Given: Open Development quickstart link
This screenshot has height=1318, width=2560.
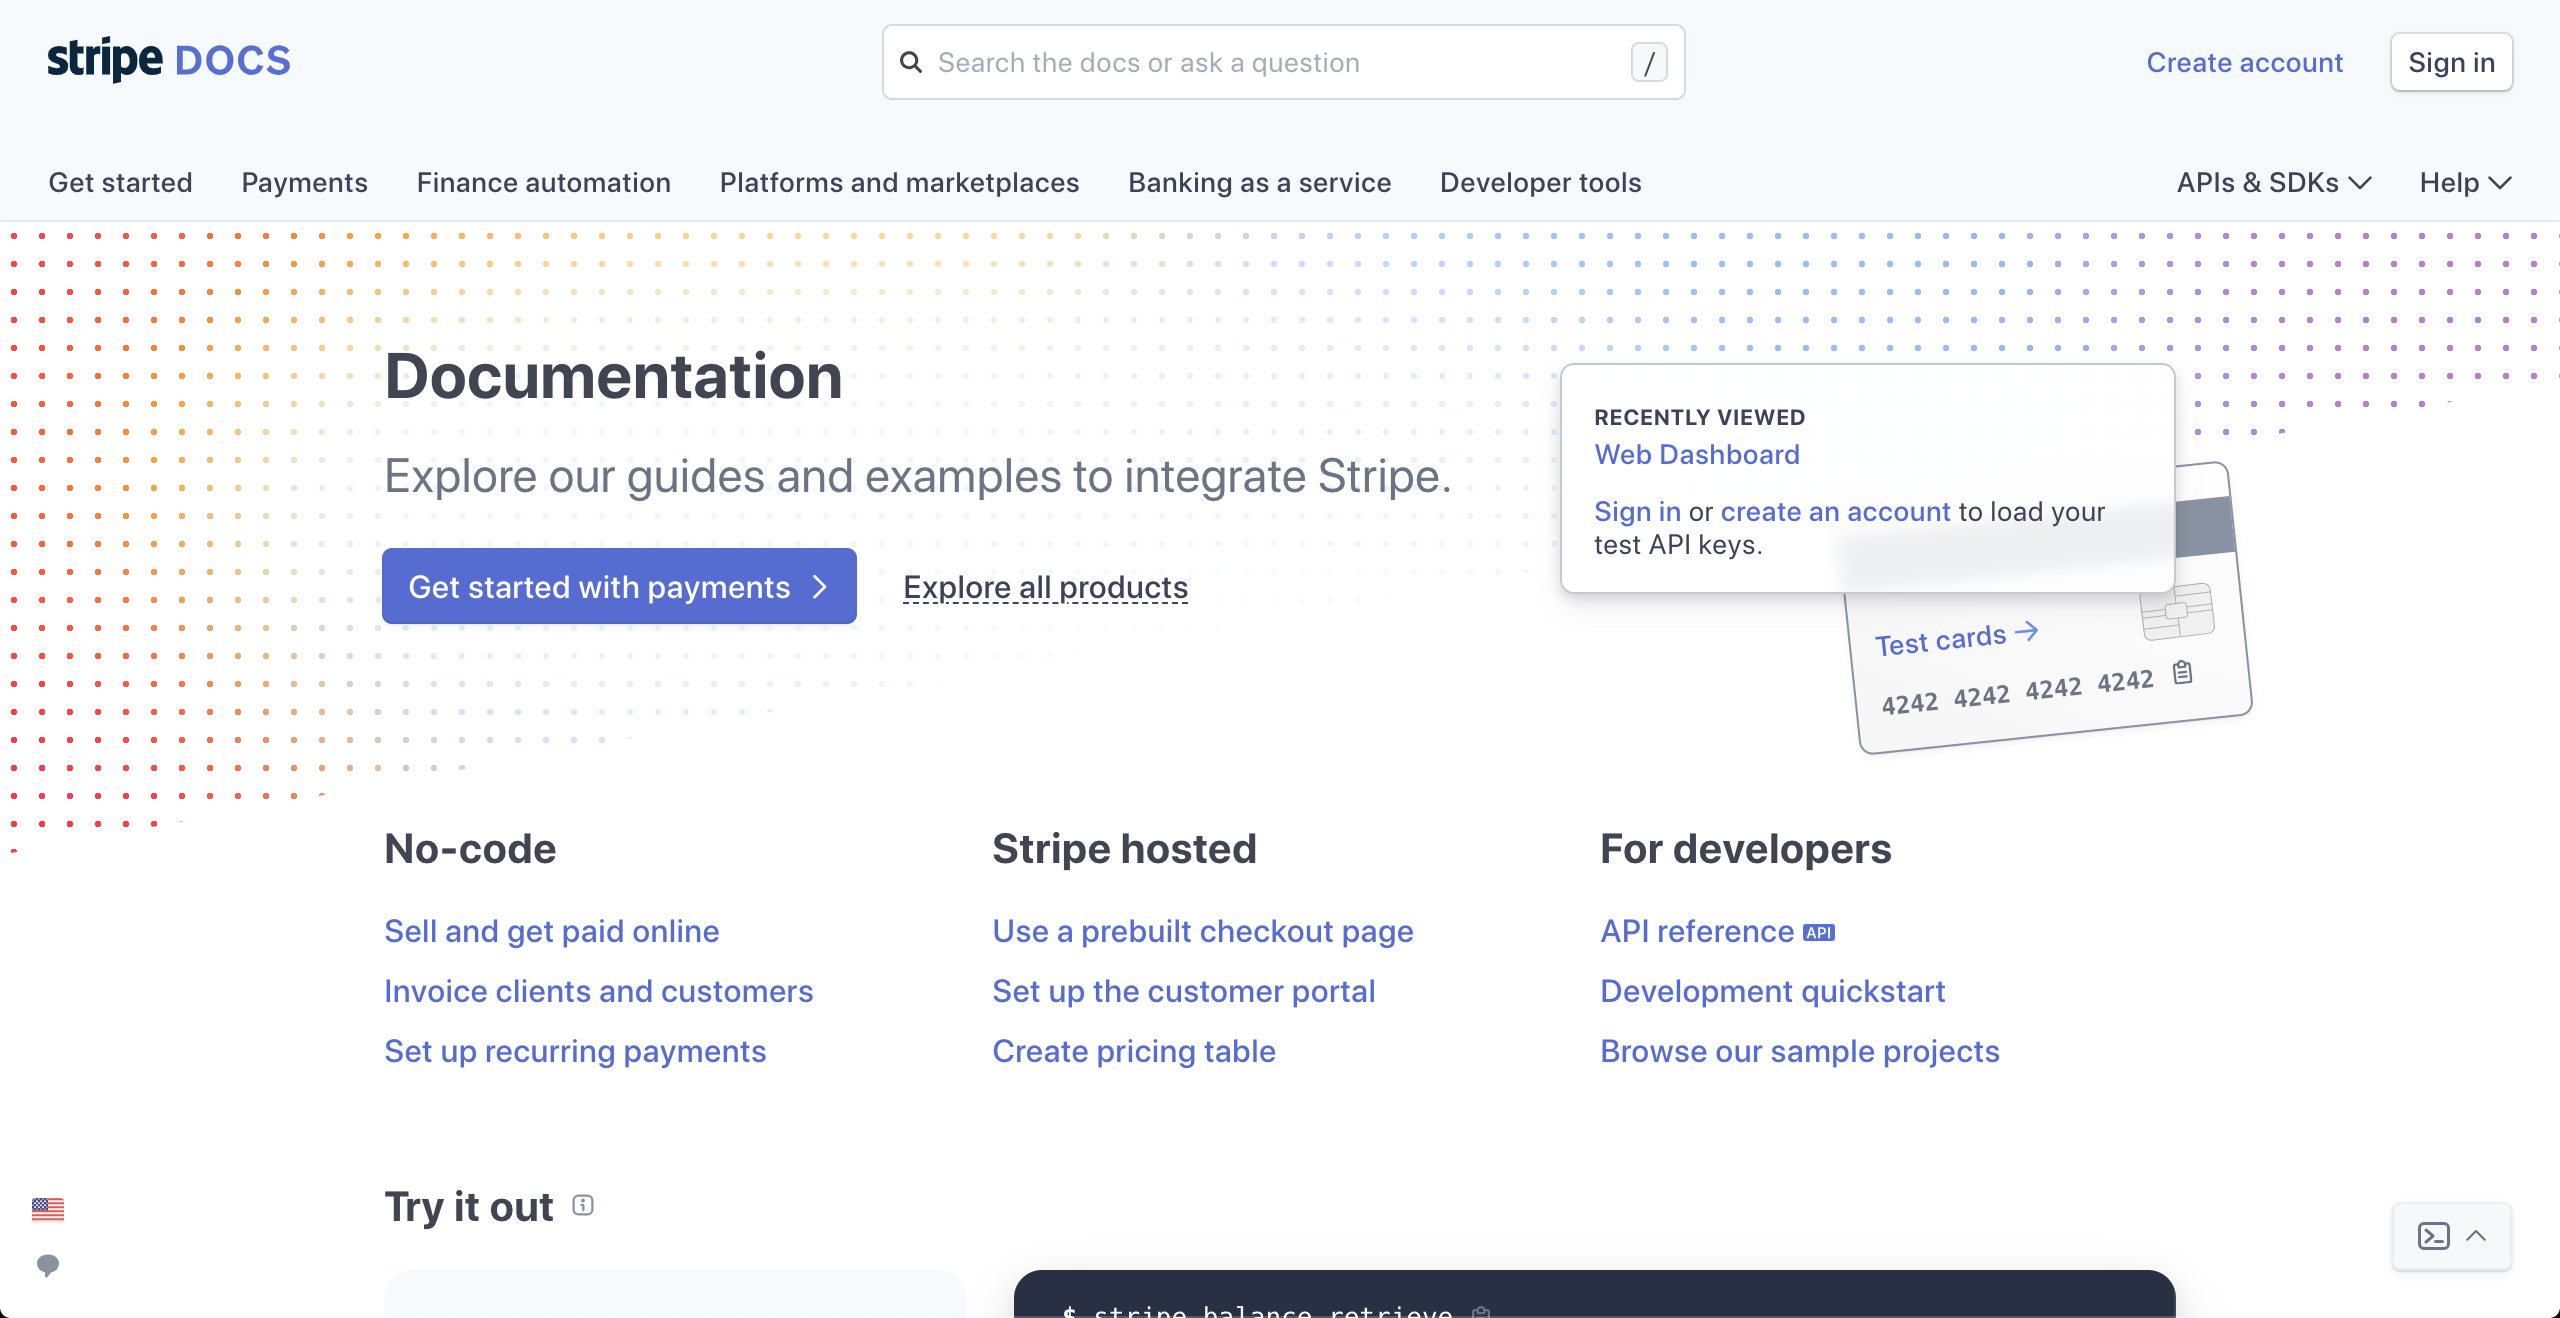Looking at the screenshot, I should (1773, 992).
